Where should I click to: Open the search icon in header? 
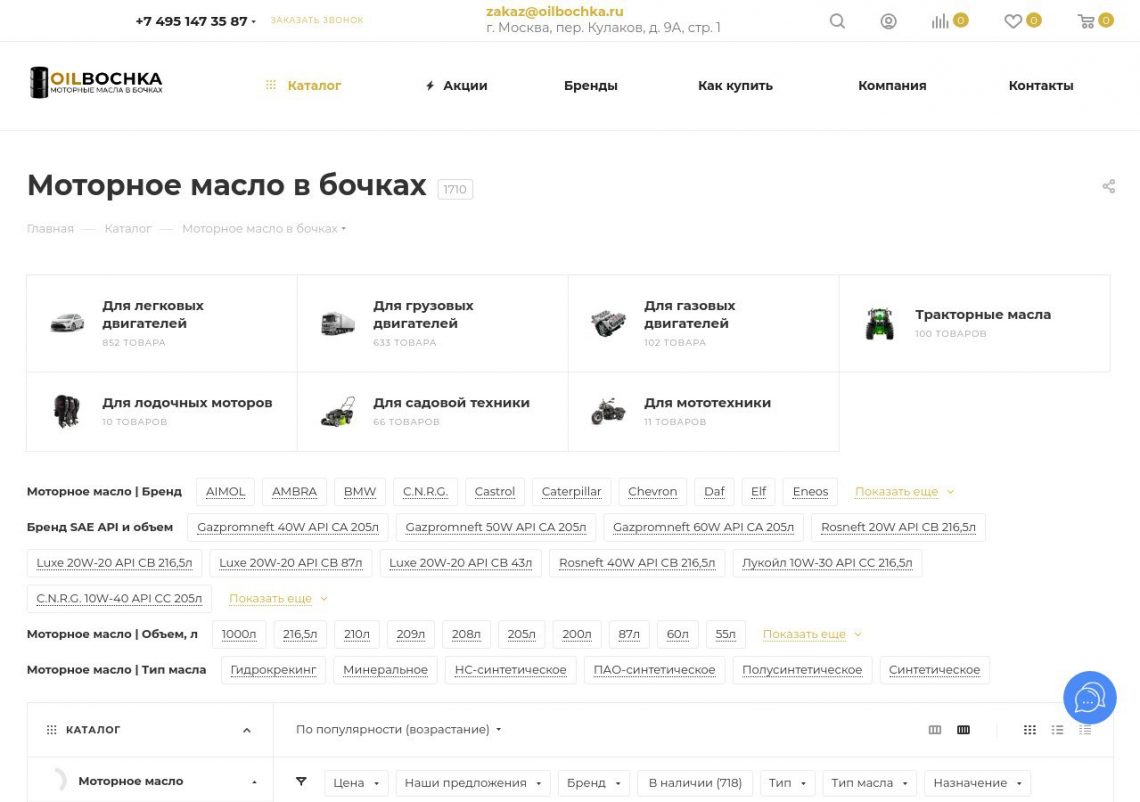tap(837, 20)
